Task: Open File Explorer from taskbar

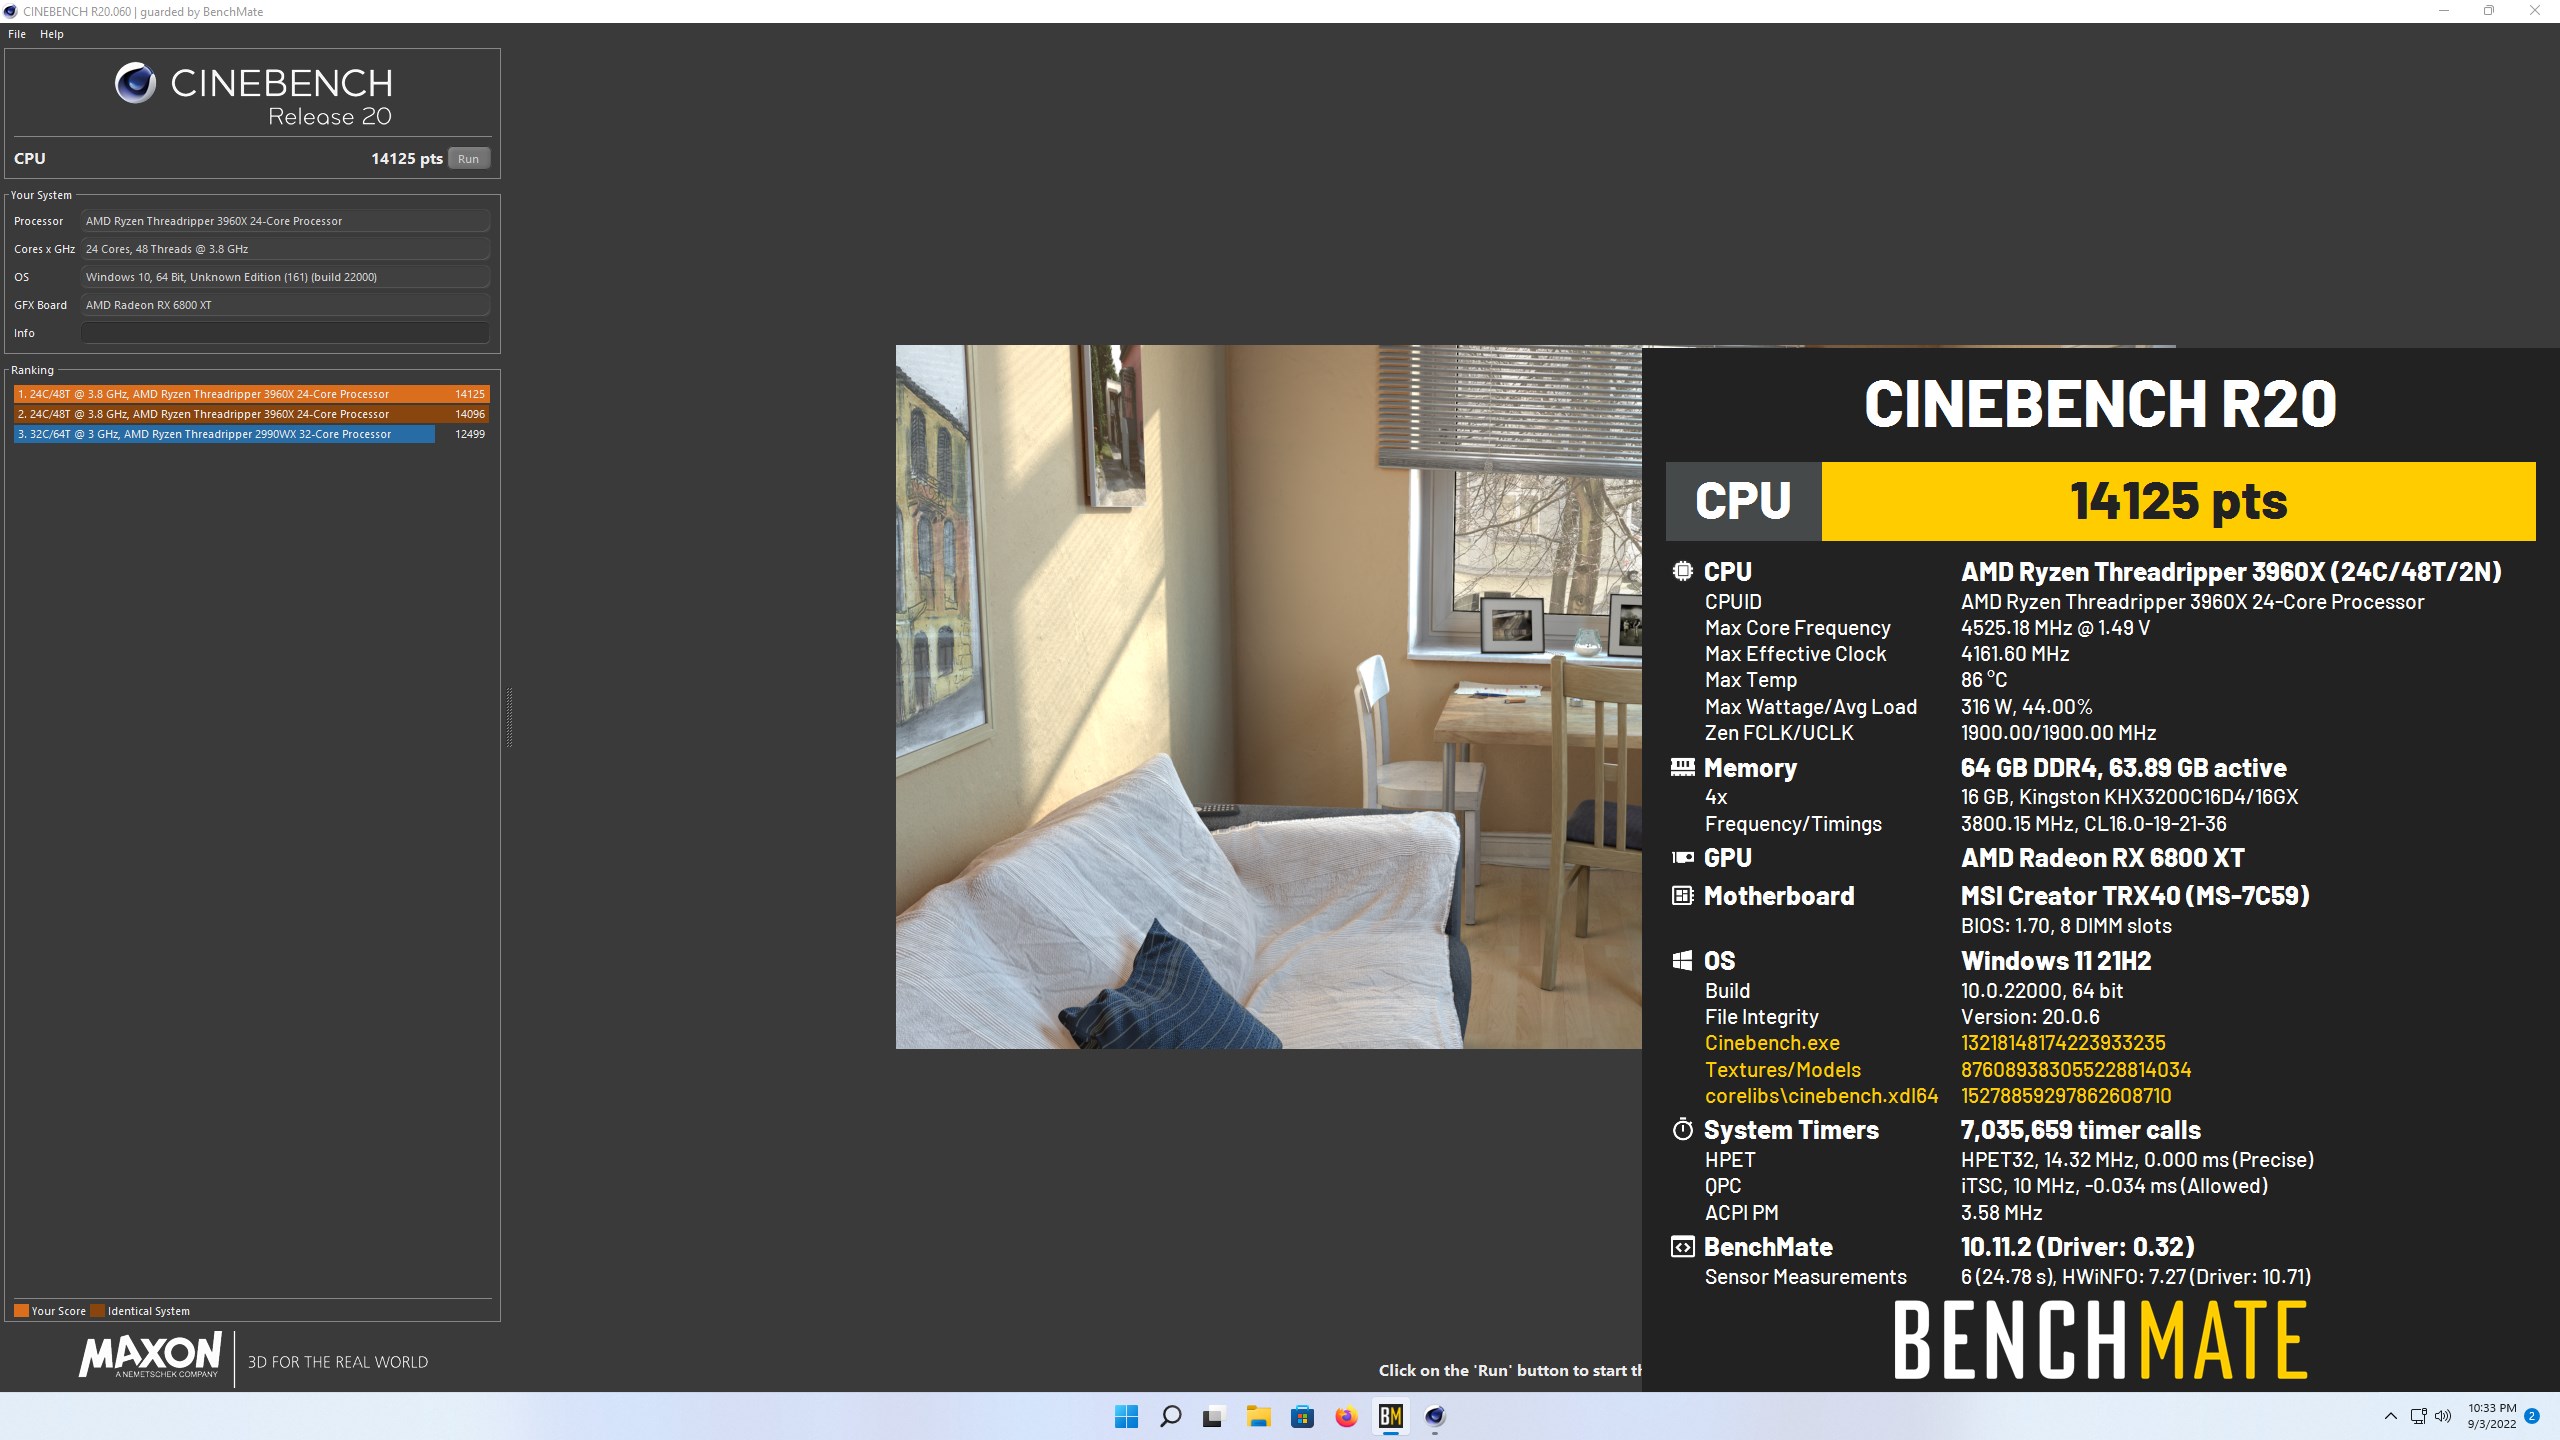Action: click(1258, 1416)
